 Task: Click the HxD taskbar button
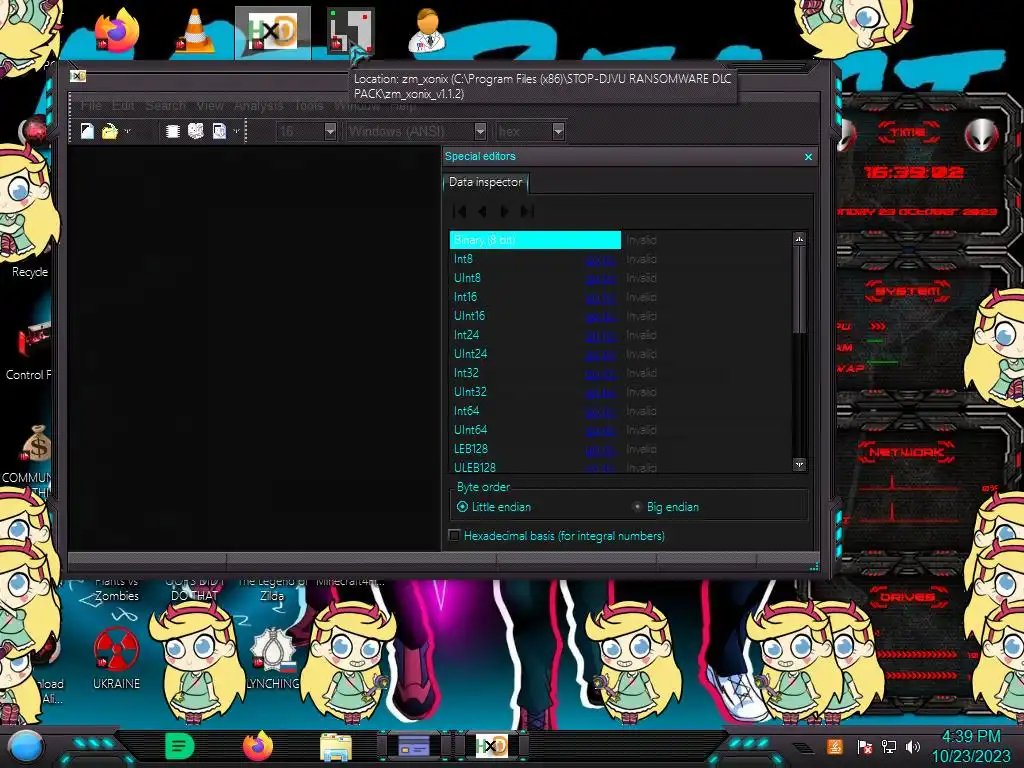[x=491, y=746]
